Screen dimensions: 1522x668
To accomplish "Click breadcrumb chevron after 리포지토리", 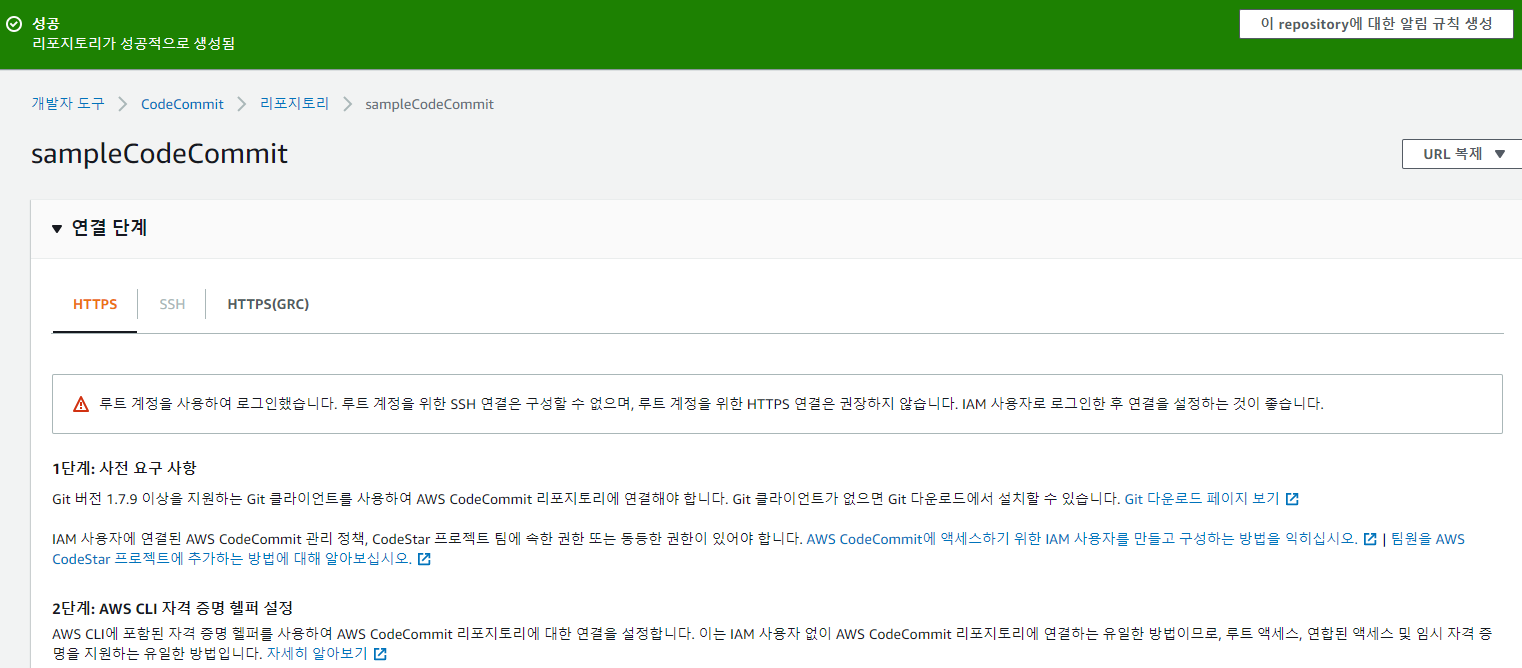I will tap(348, 104).
